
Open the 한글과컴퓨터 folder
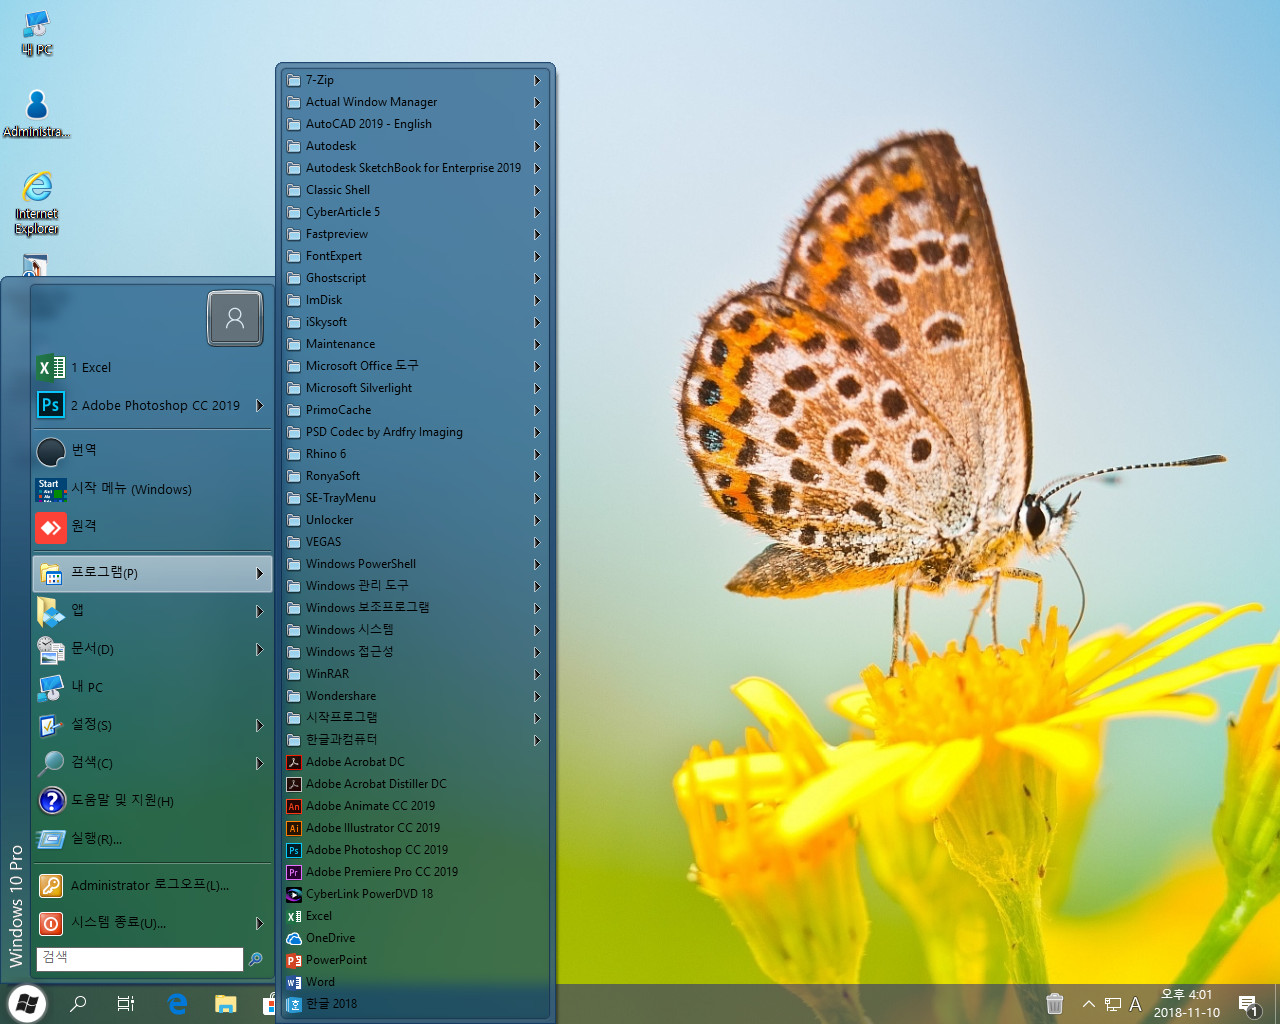[414, 740]
